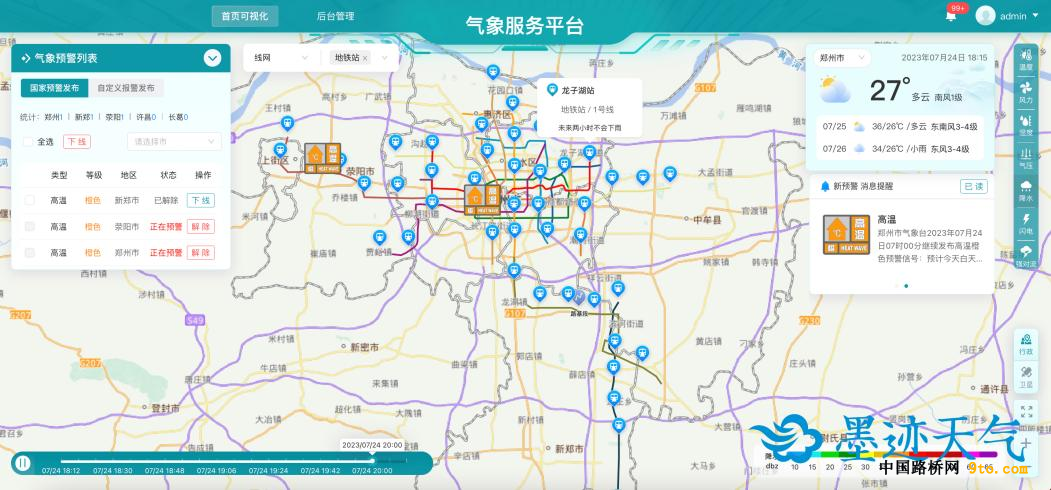Switch to 后台管理 tab
1051x490 pixels.
335,16
